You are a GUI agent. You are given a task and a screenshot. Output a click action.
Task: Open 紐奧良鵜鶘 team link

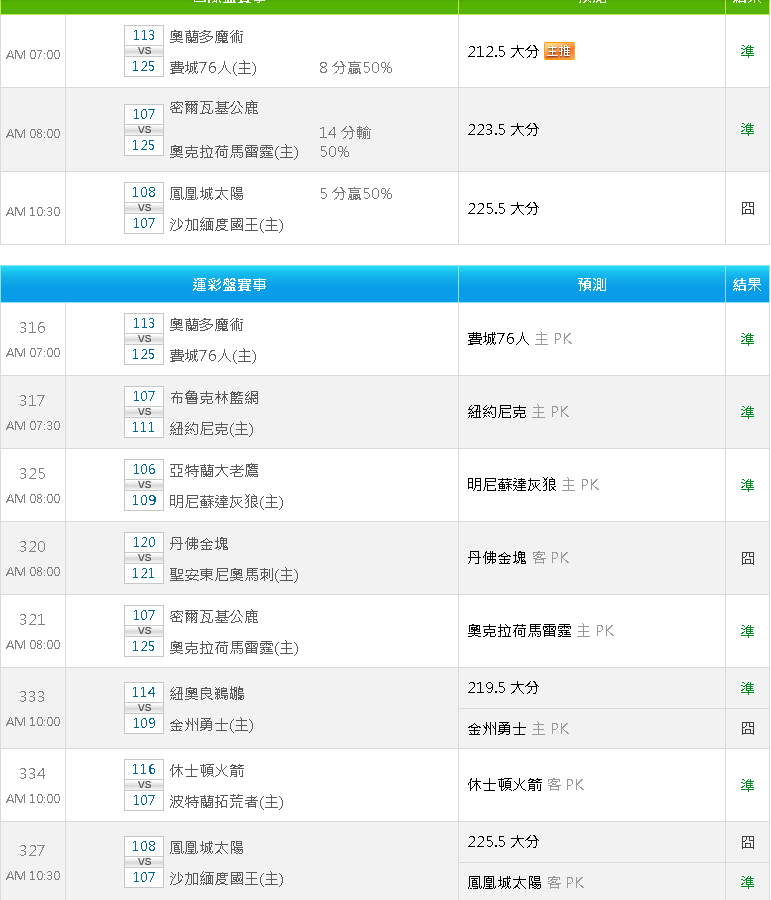207,693
